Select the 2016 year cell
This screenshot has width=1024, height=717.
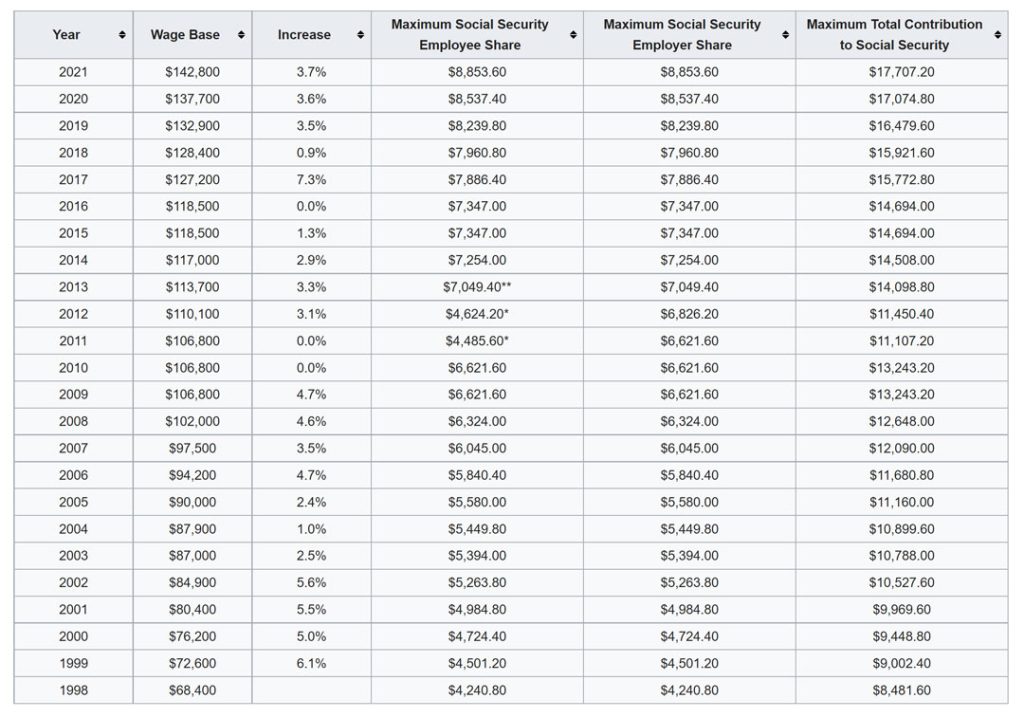coord(73,206)
